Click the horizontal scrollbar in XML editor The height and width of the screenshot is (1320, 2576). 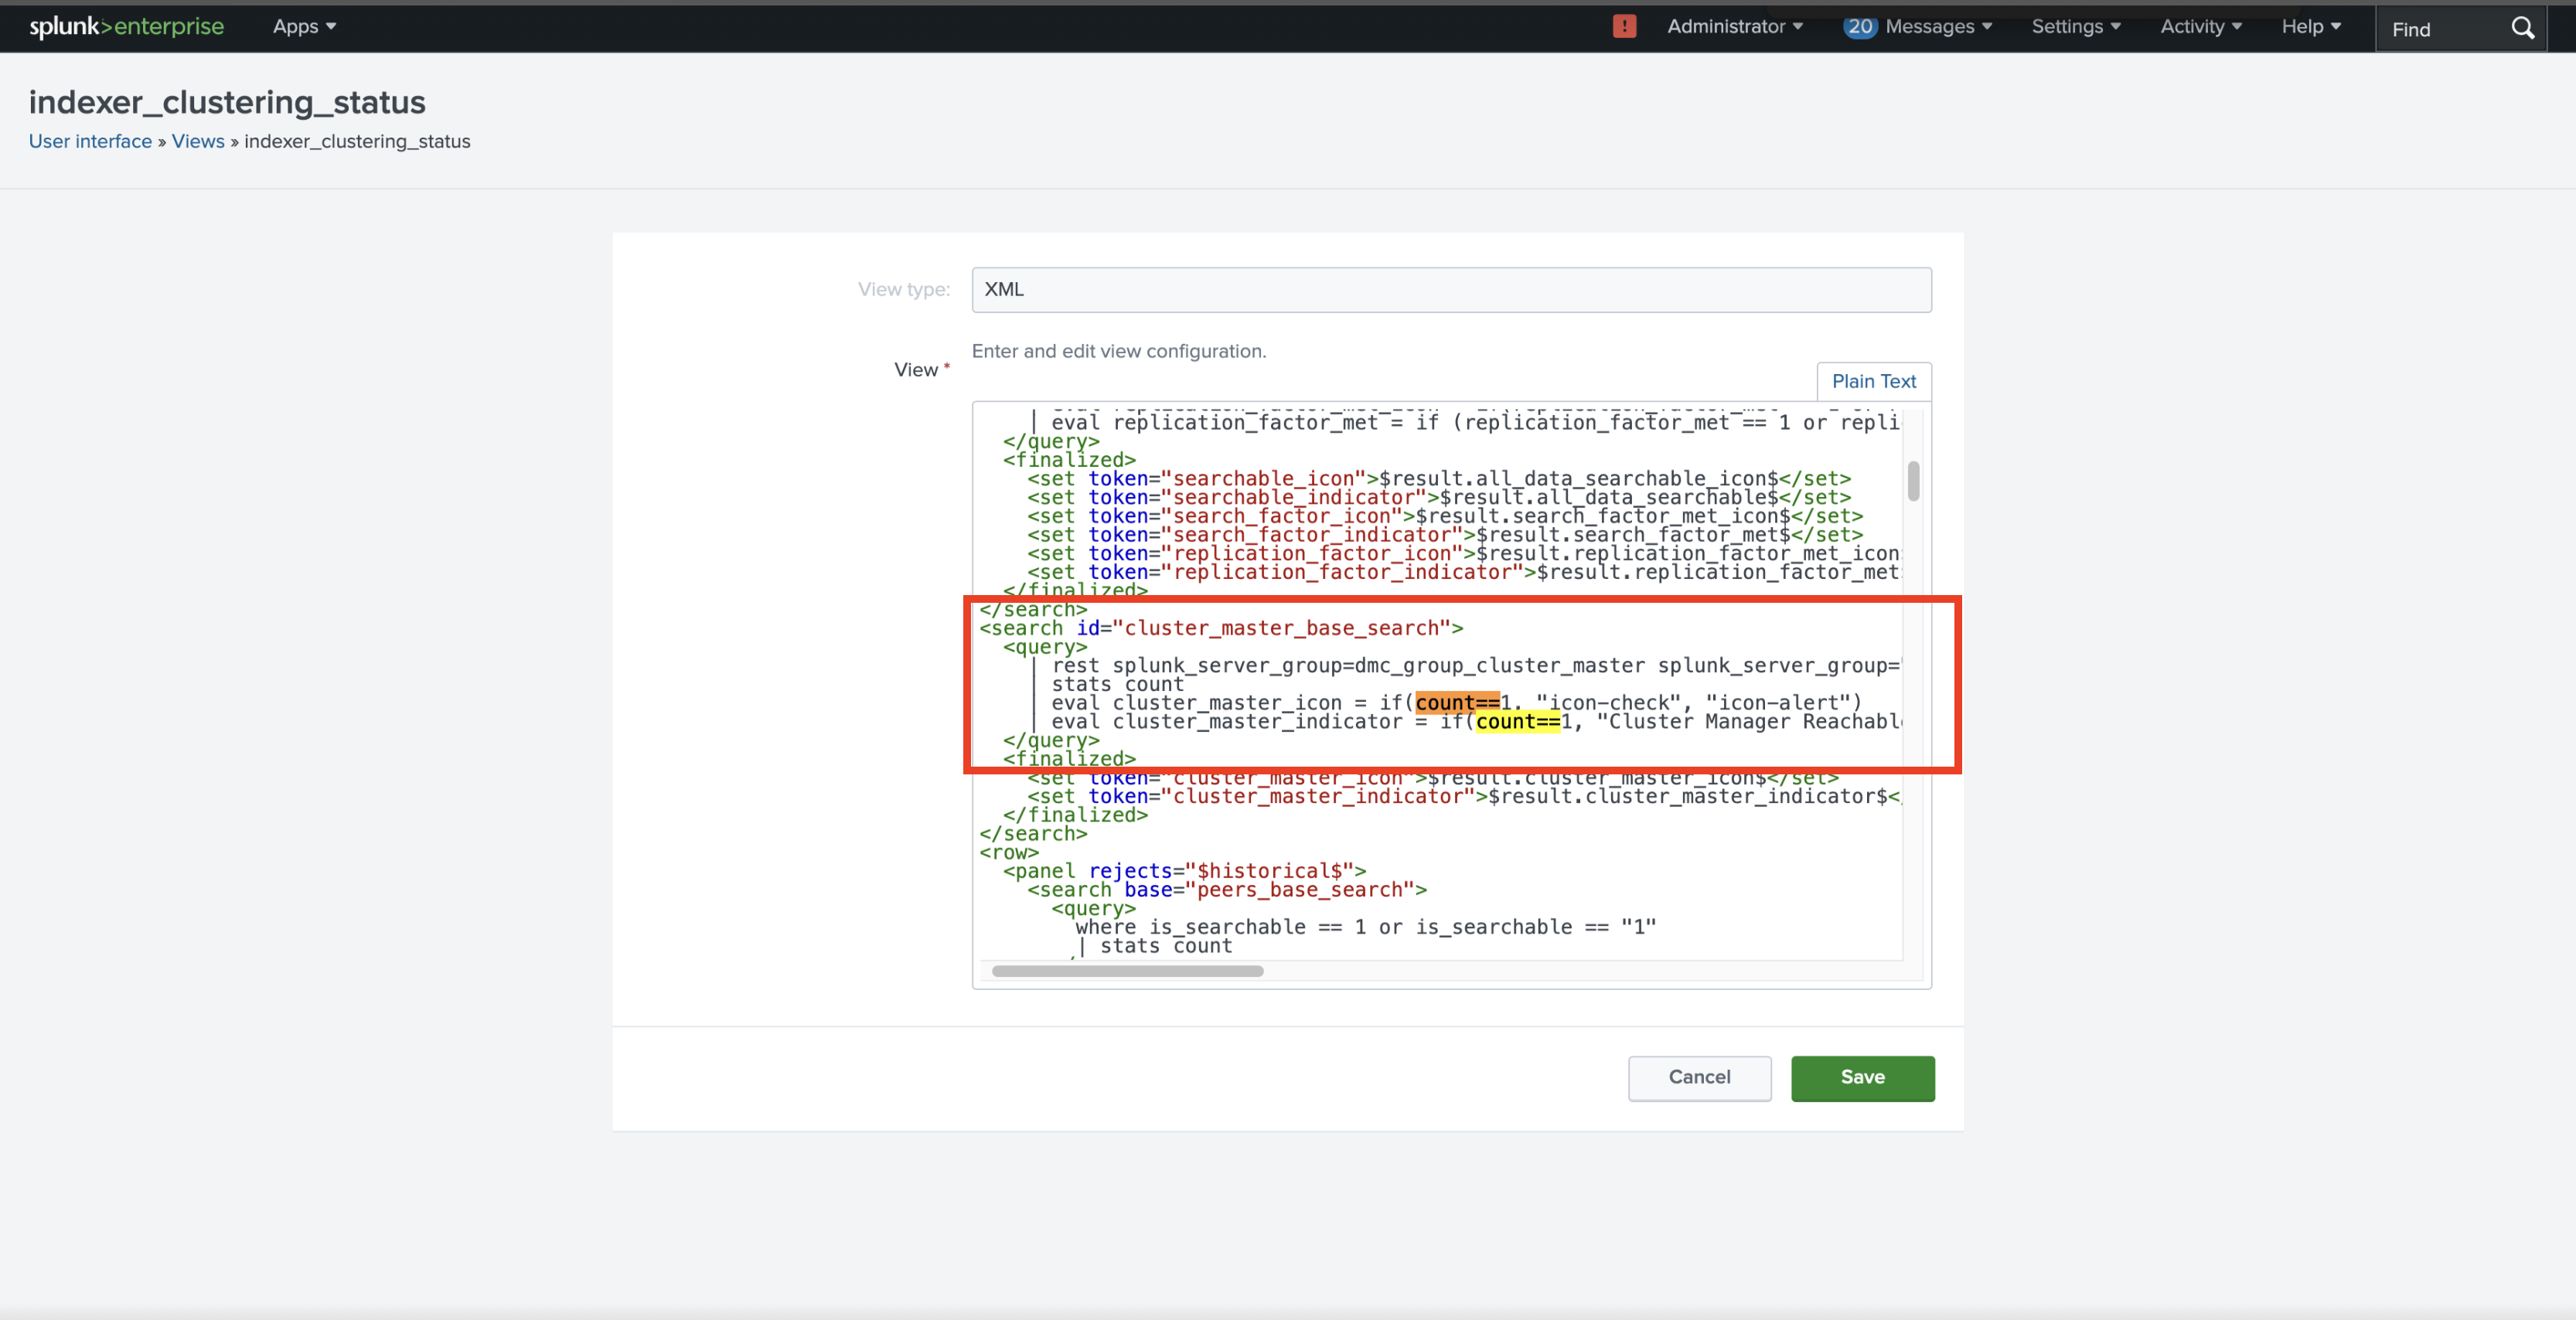(x=1127, y=971)
